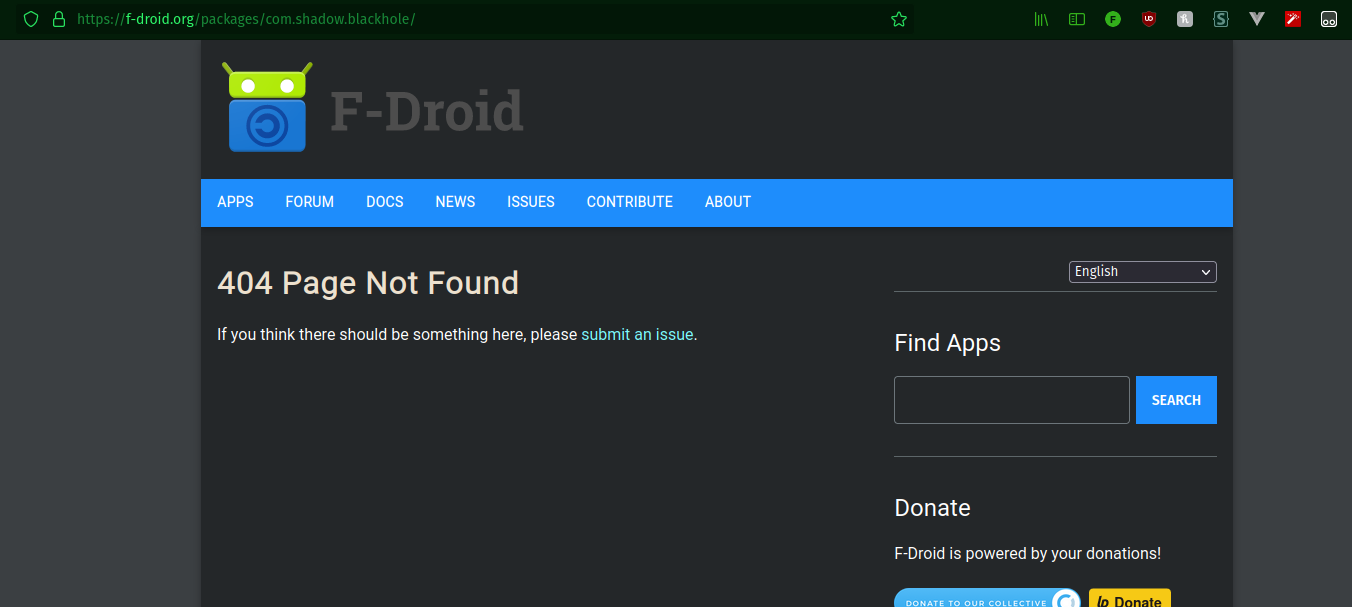Focus the Find Apps search field
The height and width of the screenshot is (607, 1352).
[x=1012, y=400]
